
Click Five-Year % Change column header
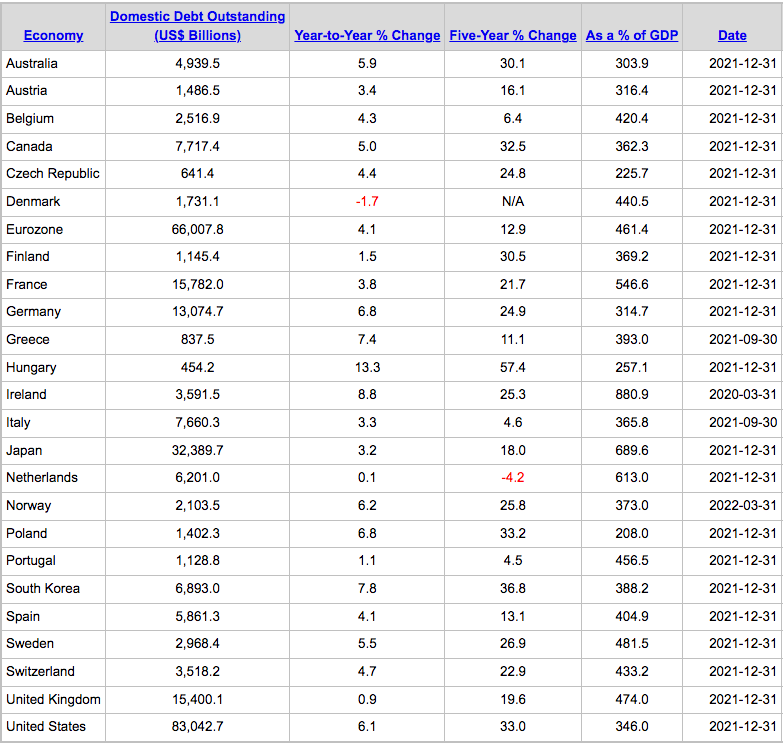[x=513, y=35]
